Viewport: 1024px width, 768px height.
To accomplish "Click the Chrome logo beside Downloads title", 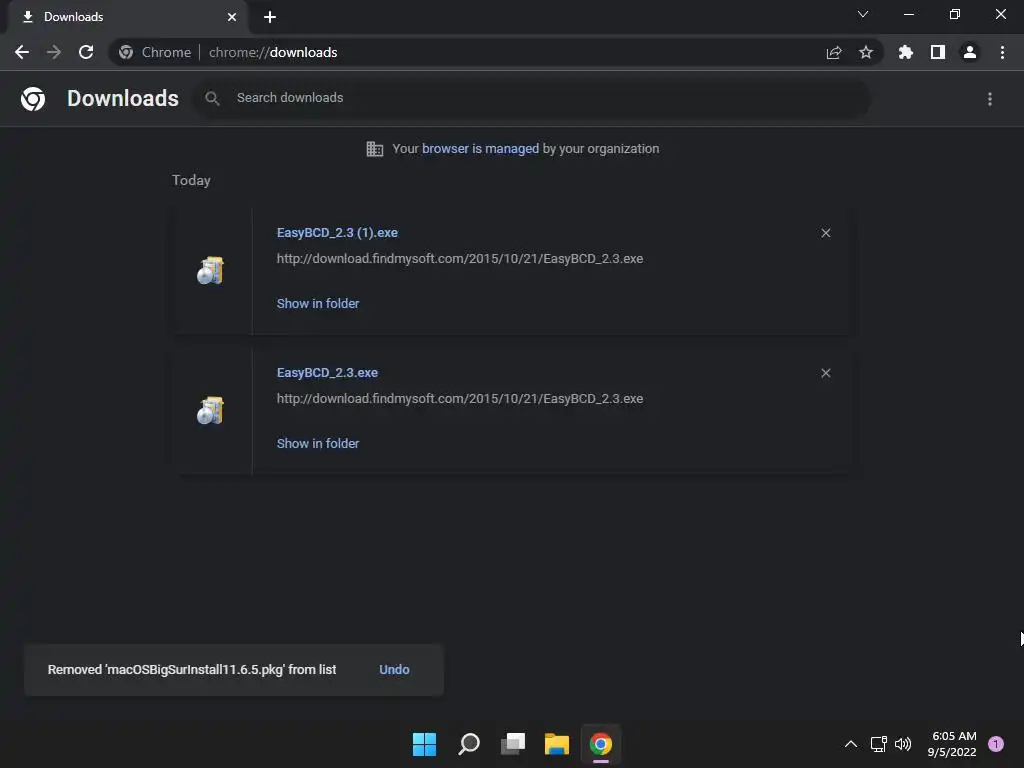I will tap(33, 99).
